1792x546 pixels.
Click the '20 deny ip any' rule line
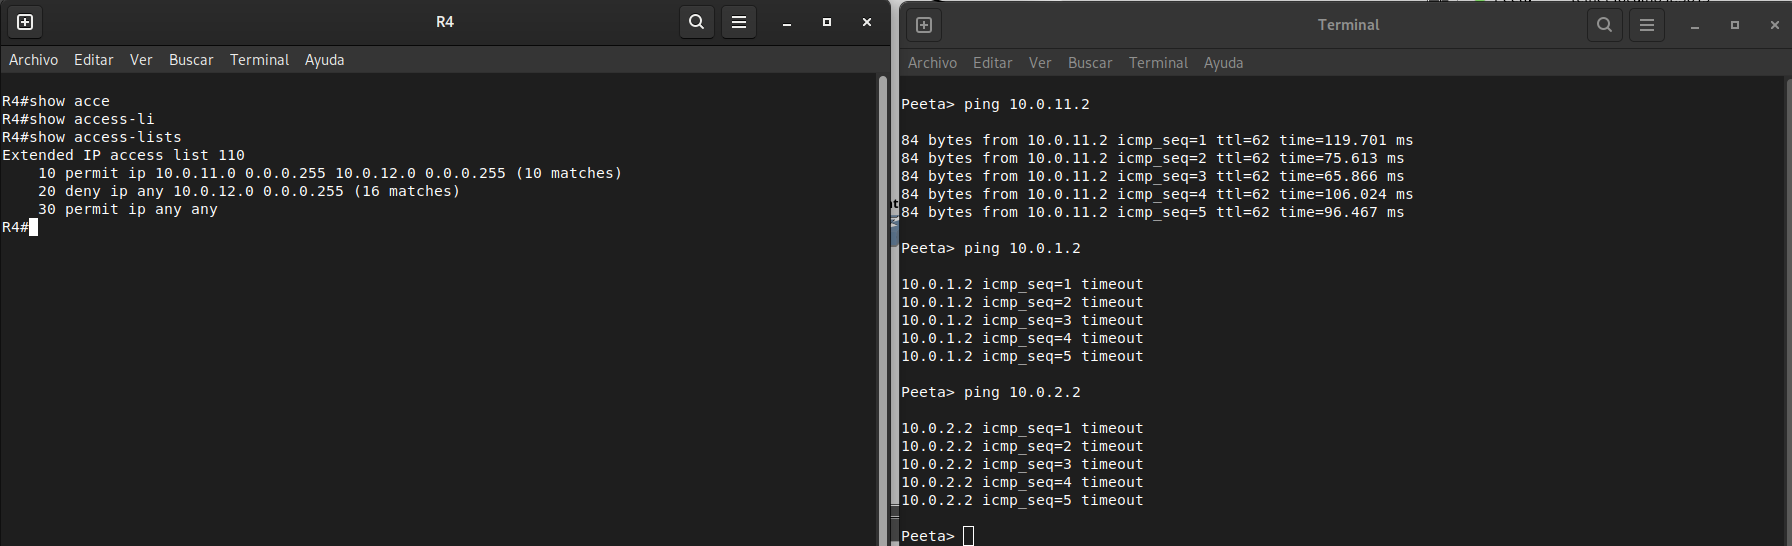tap(249, 191)
